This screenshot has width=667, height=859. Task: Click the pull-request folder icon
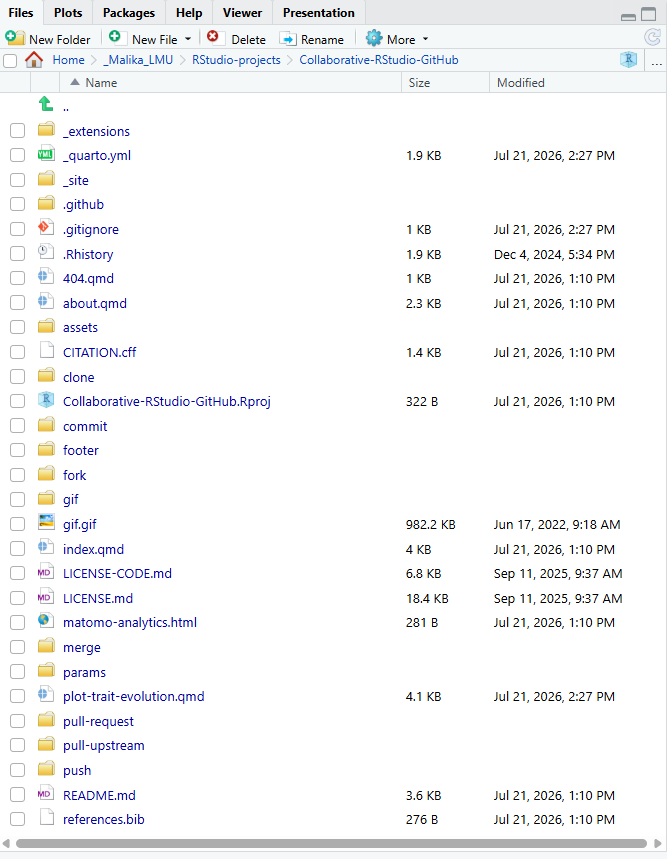[x=47, y=719]
